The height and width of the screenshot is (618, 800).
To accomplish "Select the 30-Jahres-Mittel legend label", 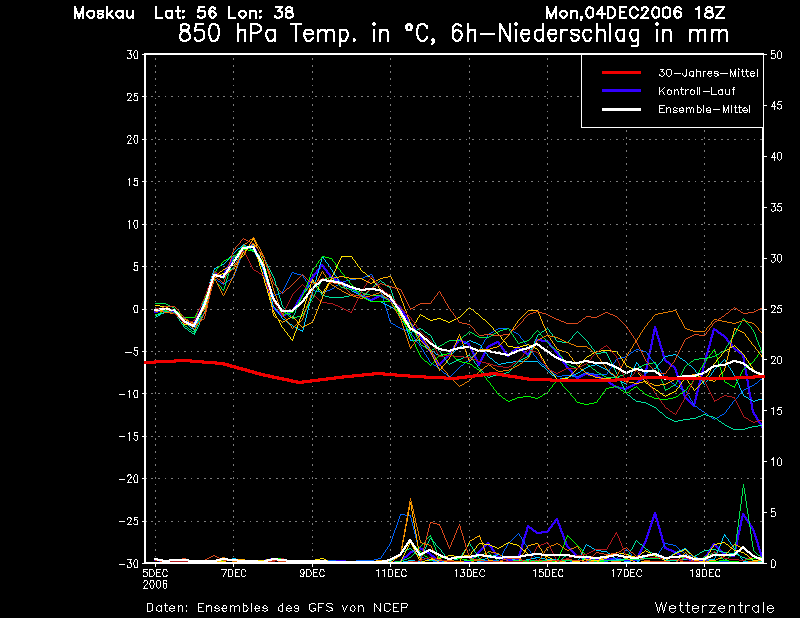I will pos(707,73).
